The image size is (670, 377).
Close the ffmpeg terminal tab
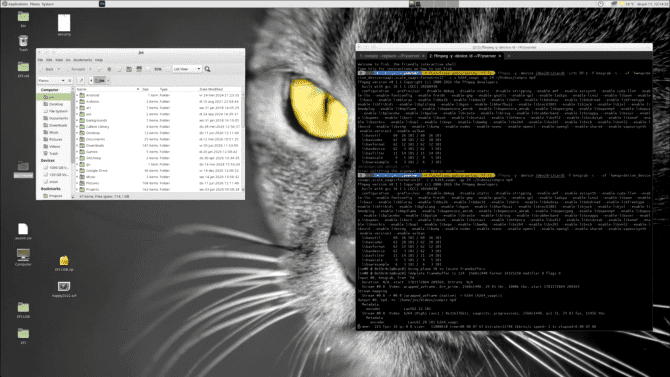[x=500, y=56]
